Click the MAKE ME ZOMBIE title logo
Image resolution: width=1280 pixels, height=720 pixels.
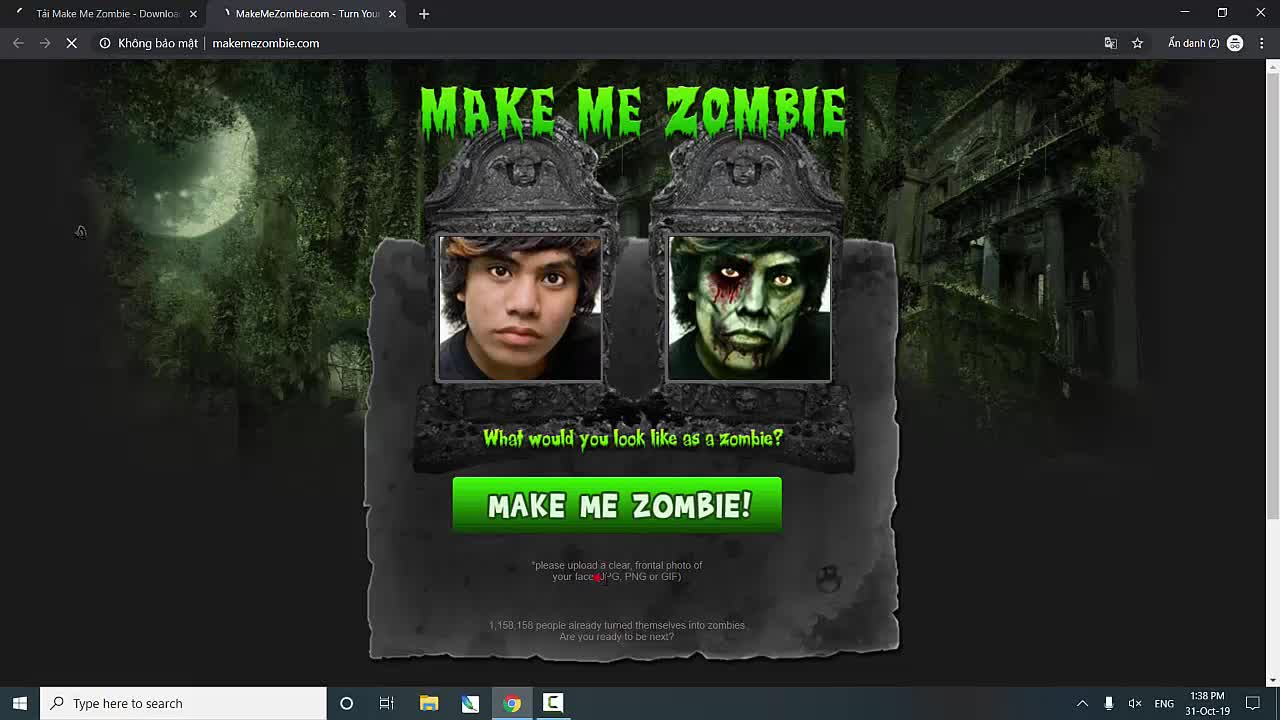coord(633,110)
